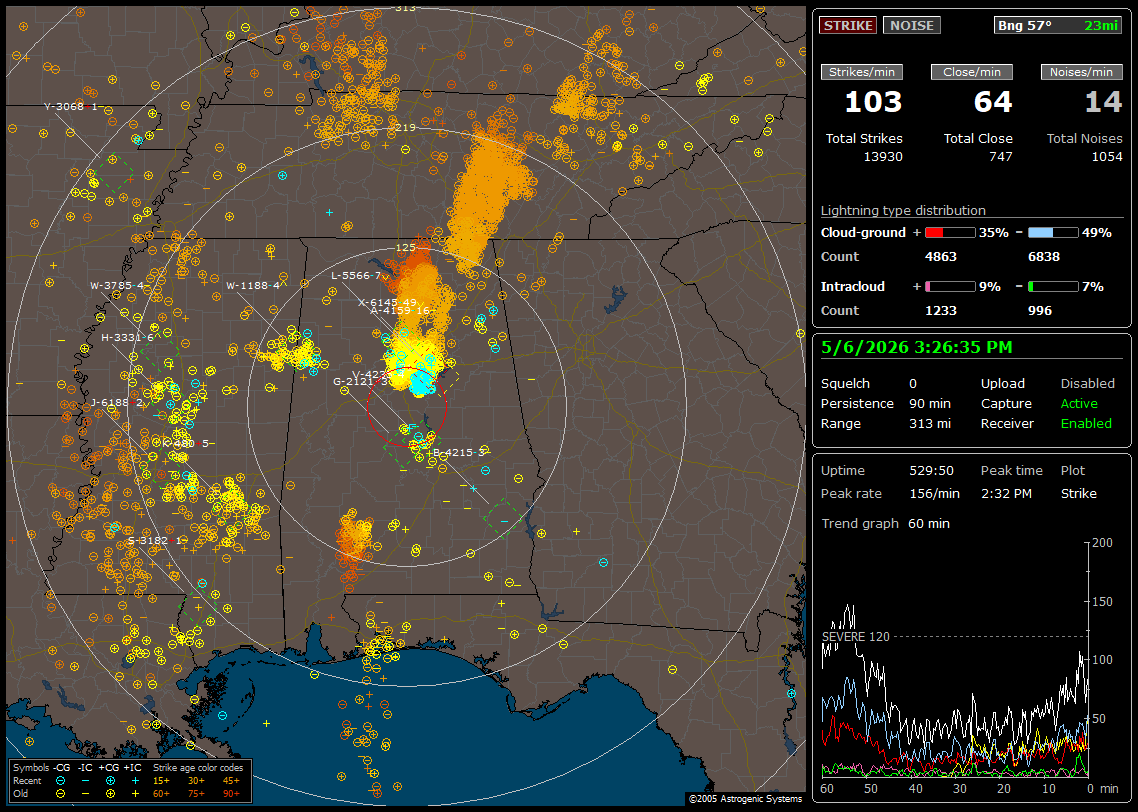Click the red range circle at map center
1138x812 pixels.
(x=406, y=407)
